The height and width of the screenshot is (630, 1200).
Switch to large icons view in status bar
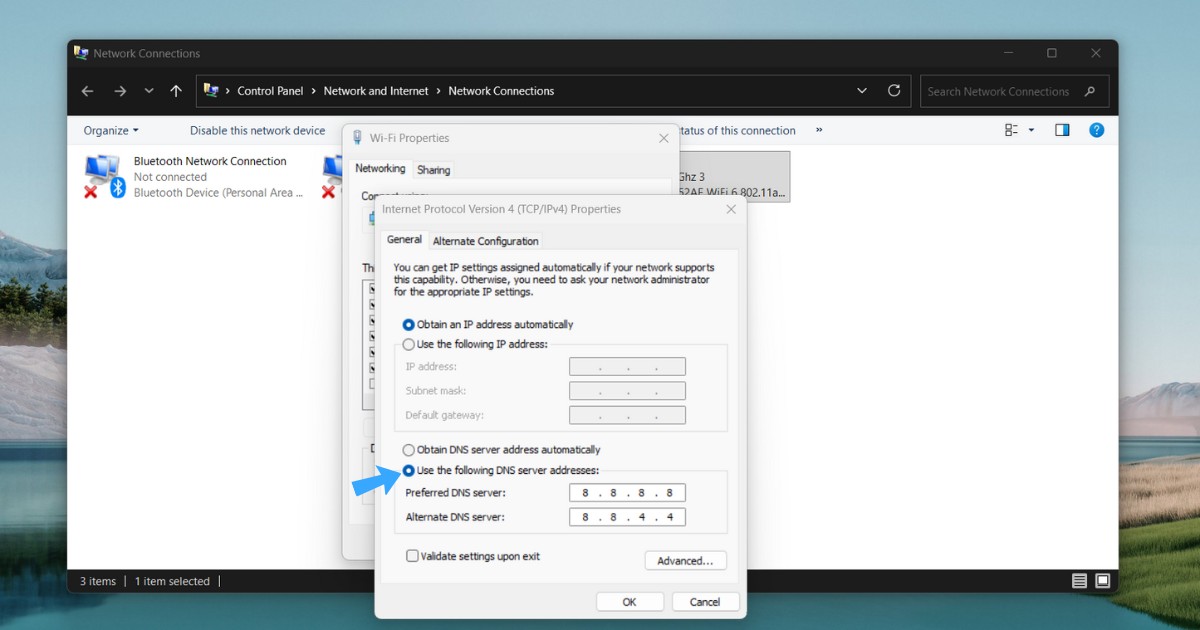(x=1102, y=581)
